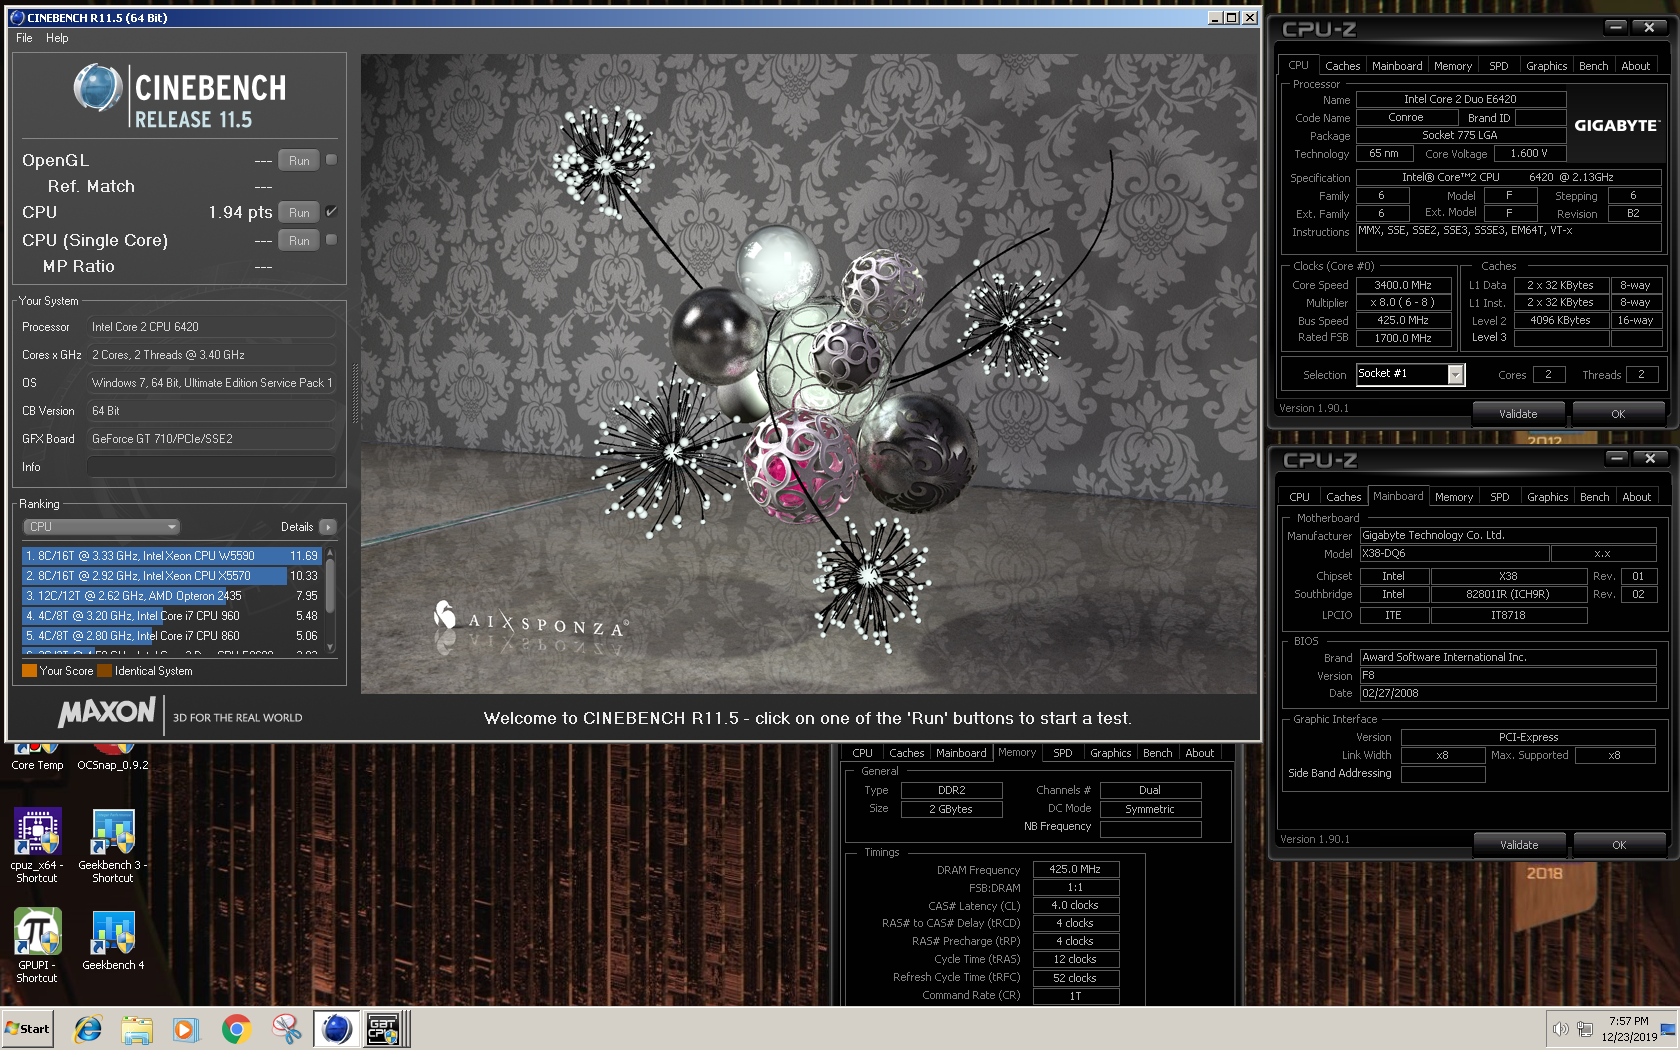The image size is (1680, 1050).
Task: Toggle the OpenGL test checkbox
Action: tap(331, 160)
